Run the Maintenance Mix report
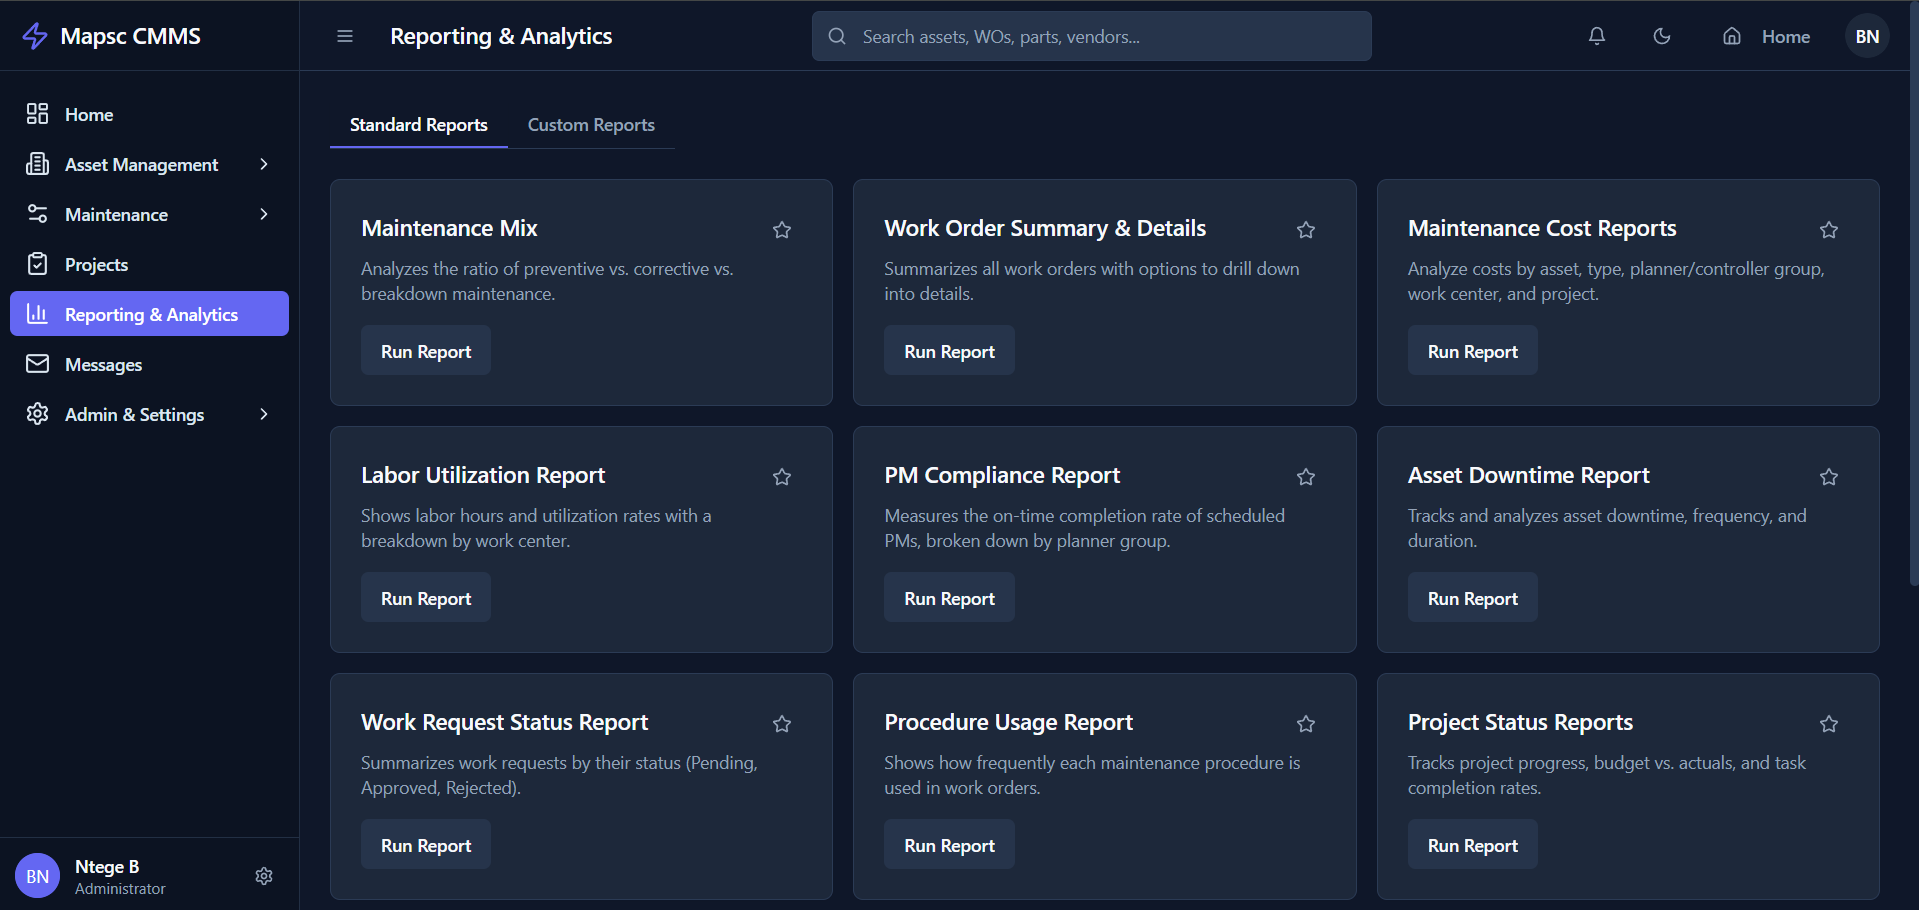The image size is (1919, 910). tap(426, 351)
